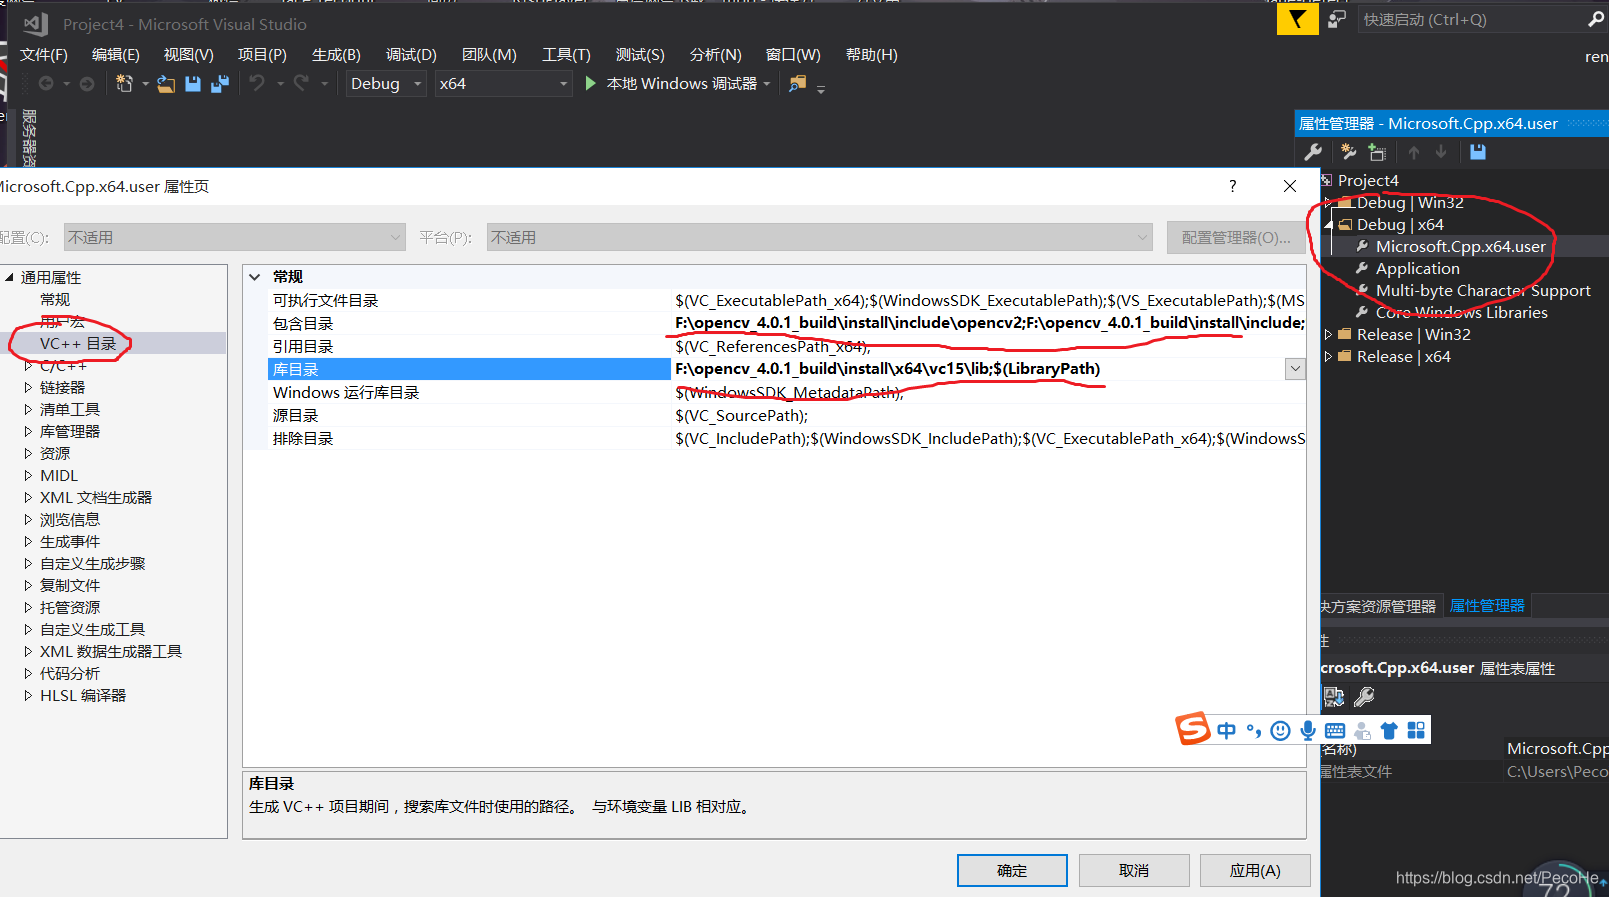Expand the 链接器 tree node
This screenshot has height=897, width=1609.
(x=28, y=388)
